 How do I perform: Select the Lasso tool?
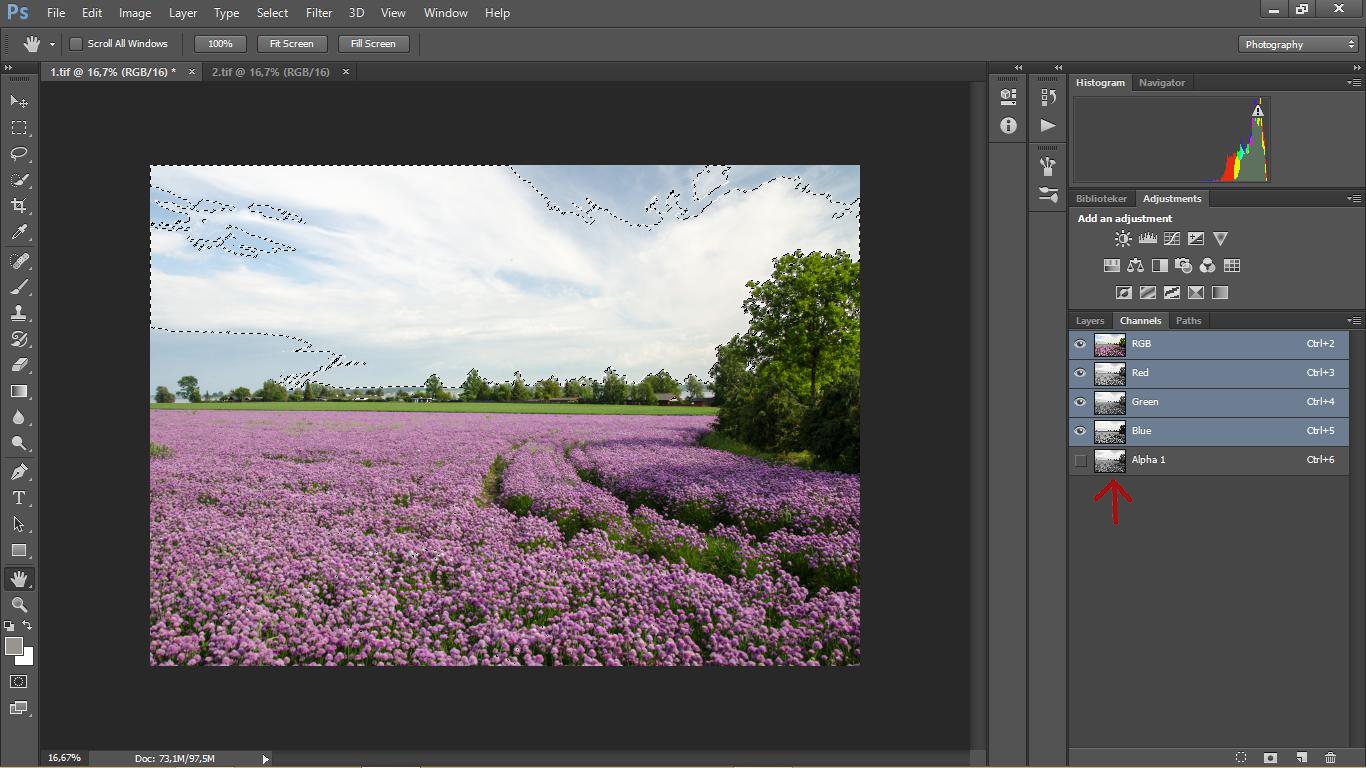(x=19, y=154)
